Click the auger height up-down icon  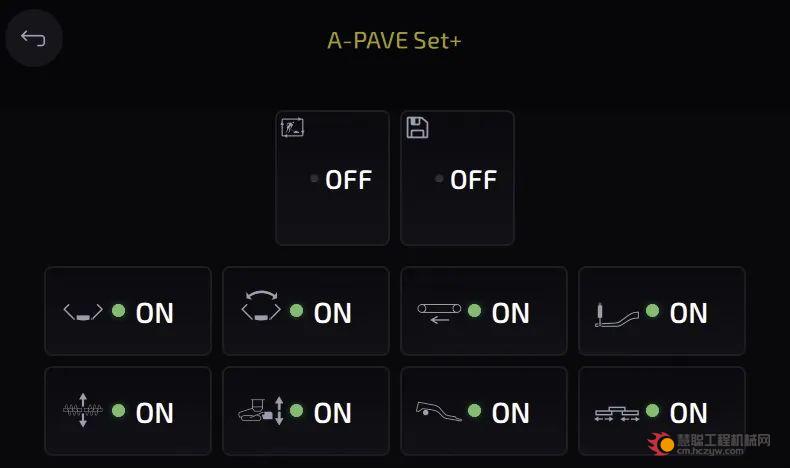coord(83,410)
